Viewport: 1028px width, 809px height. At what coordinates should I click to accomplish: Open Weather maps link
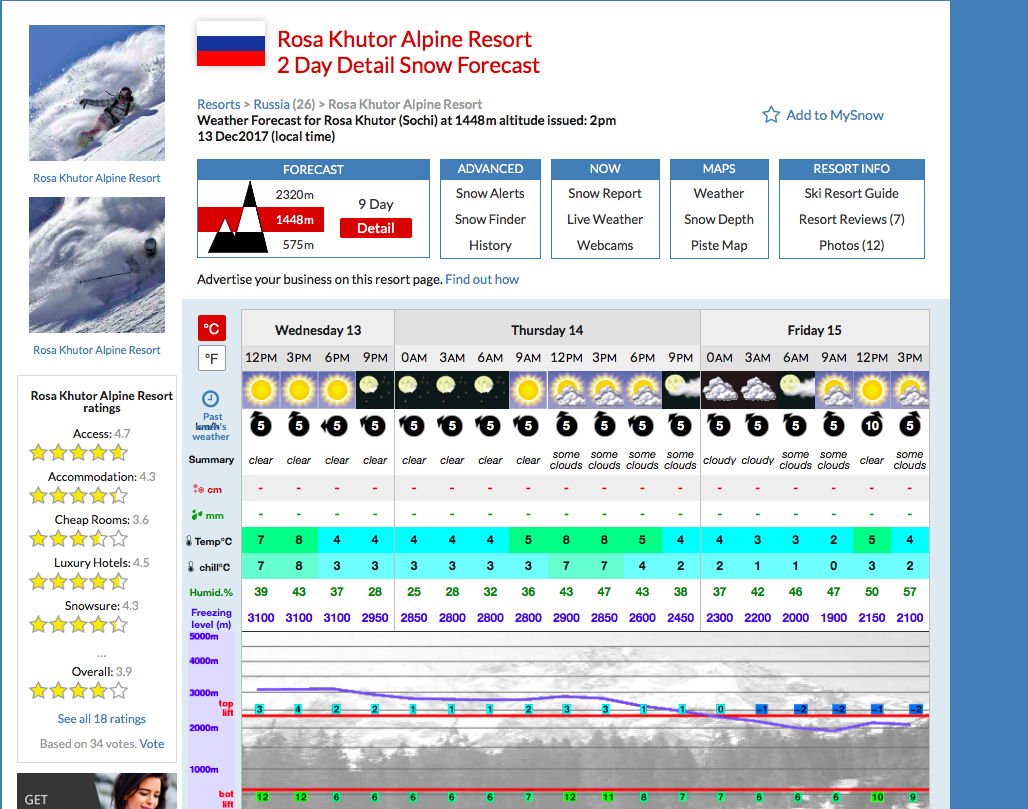(x=719, y=193)
